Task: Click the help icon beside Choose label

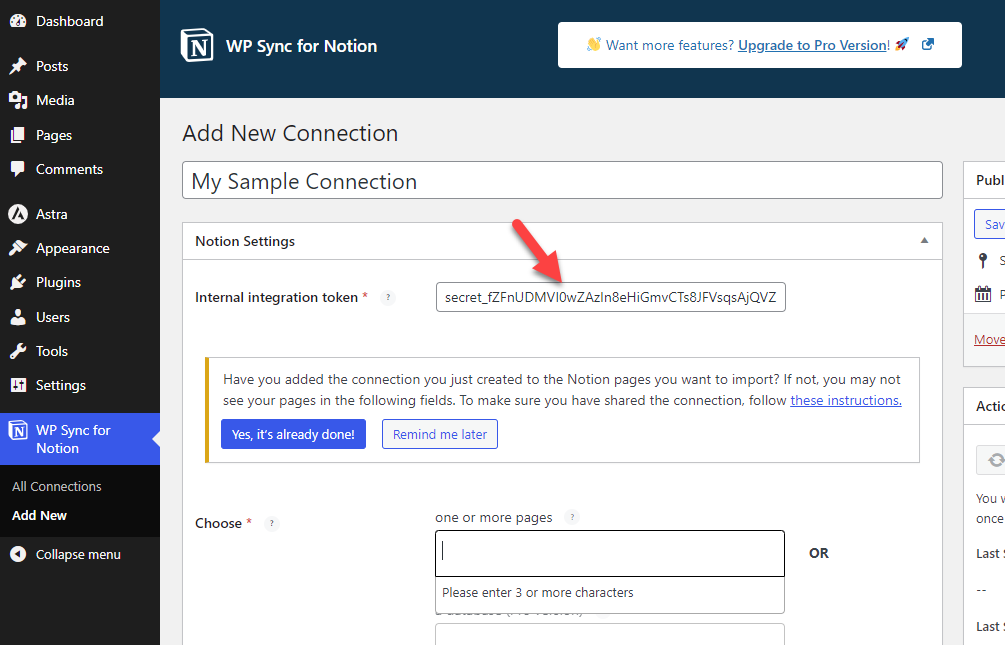Action: pos(272,523)
